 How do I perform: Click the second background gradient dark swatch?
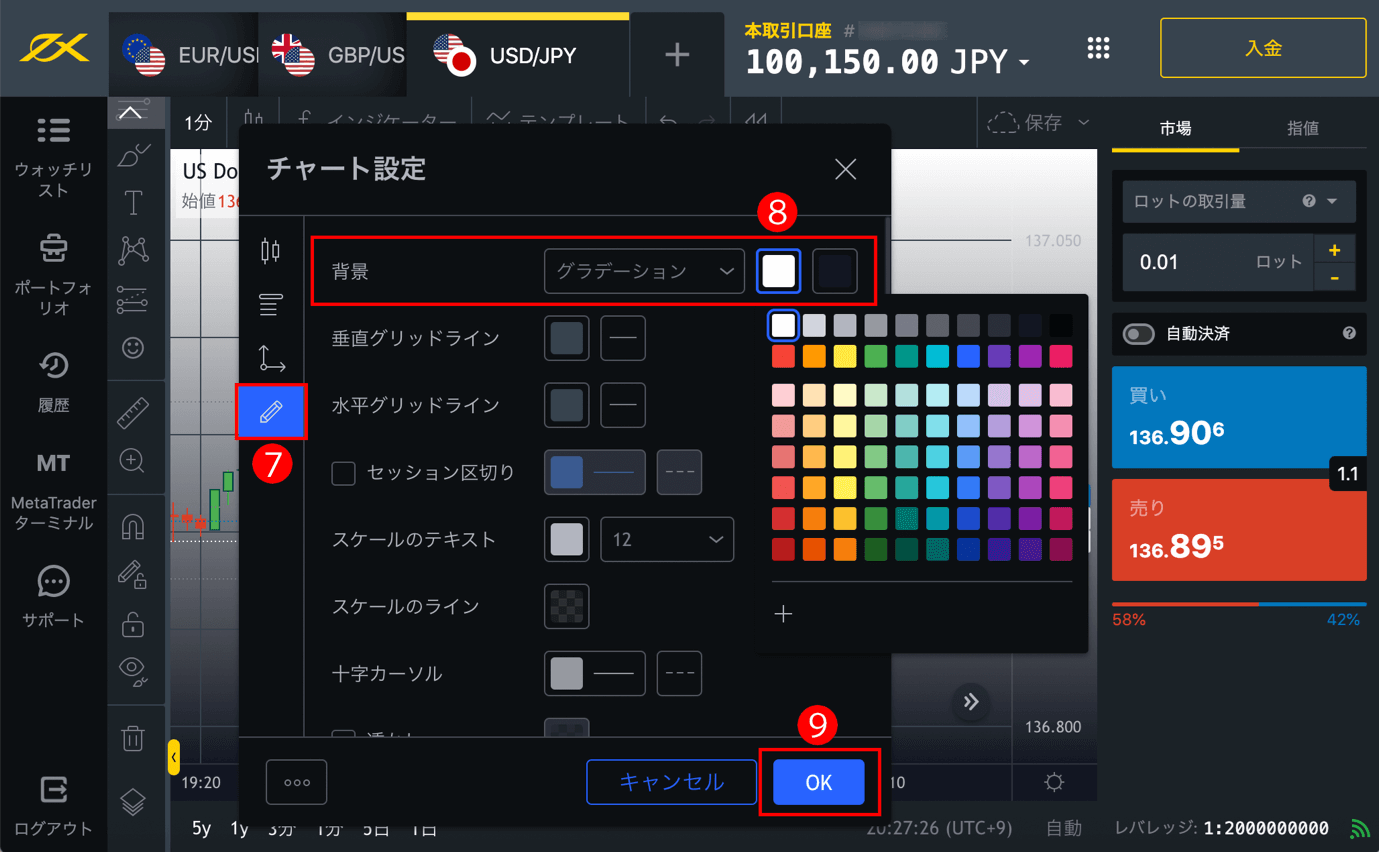(835, 271)
